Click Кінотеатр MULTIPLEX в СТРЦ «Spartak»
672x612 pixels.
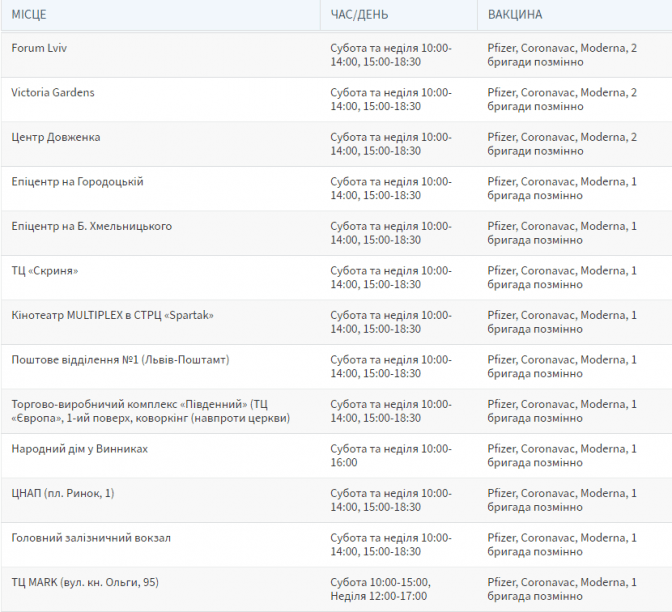tap(112, 315)
